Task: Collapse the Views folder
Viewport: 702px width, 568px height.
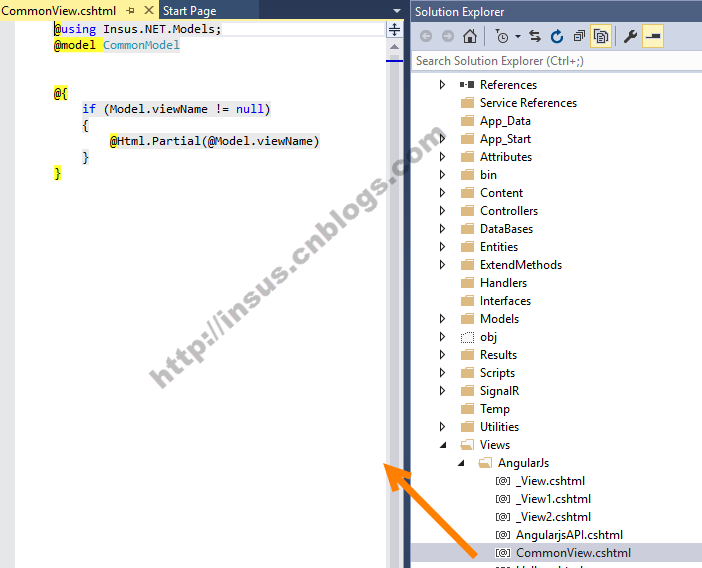Action: point(443,445)
